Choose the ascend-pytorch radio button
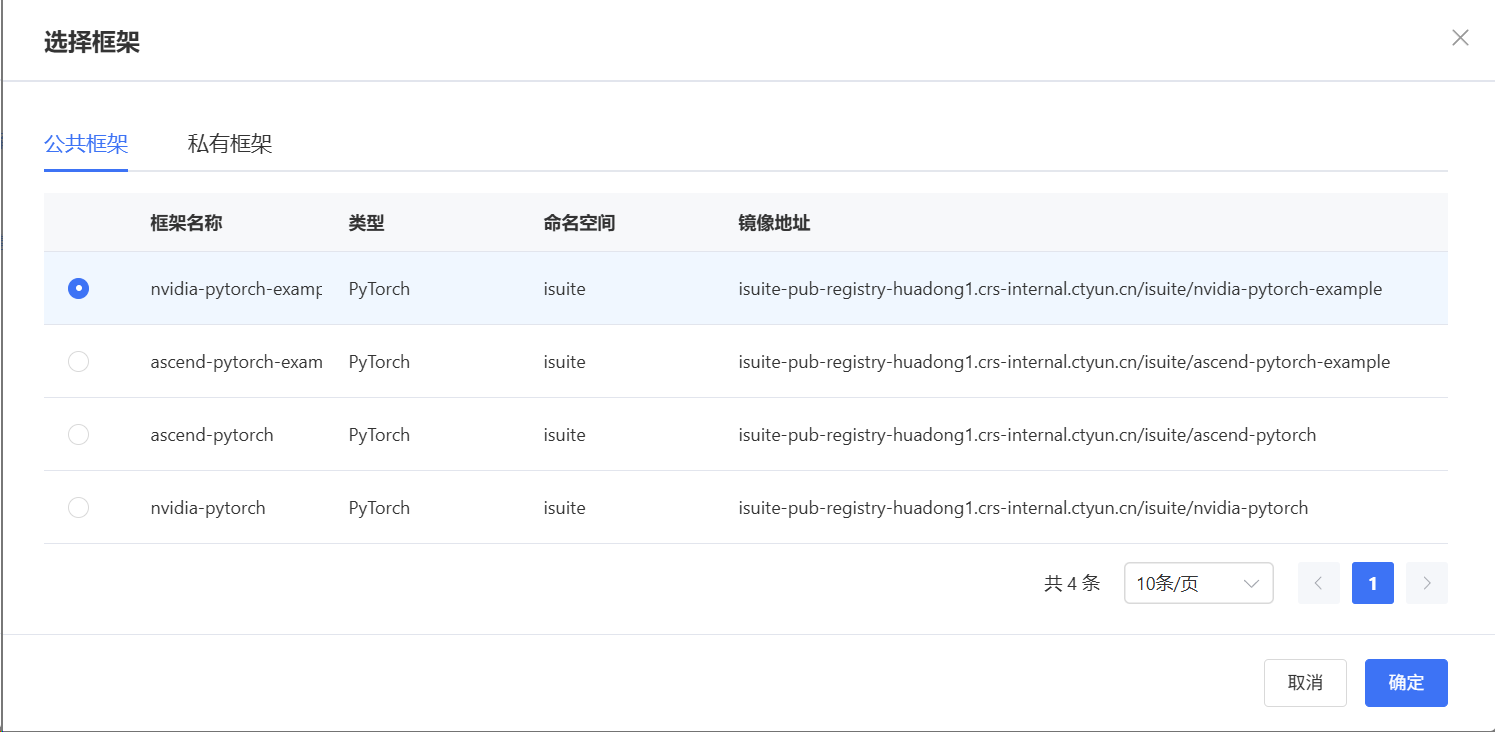Screen dimensions: 1495x732 coord(78,435)
